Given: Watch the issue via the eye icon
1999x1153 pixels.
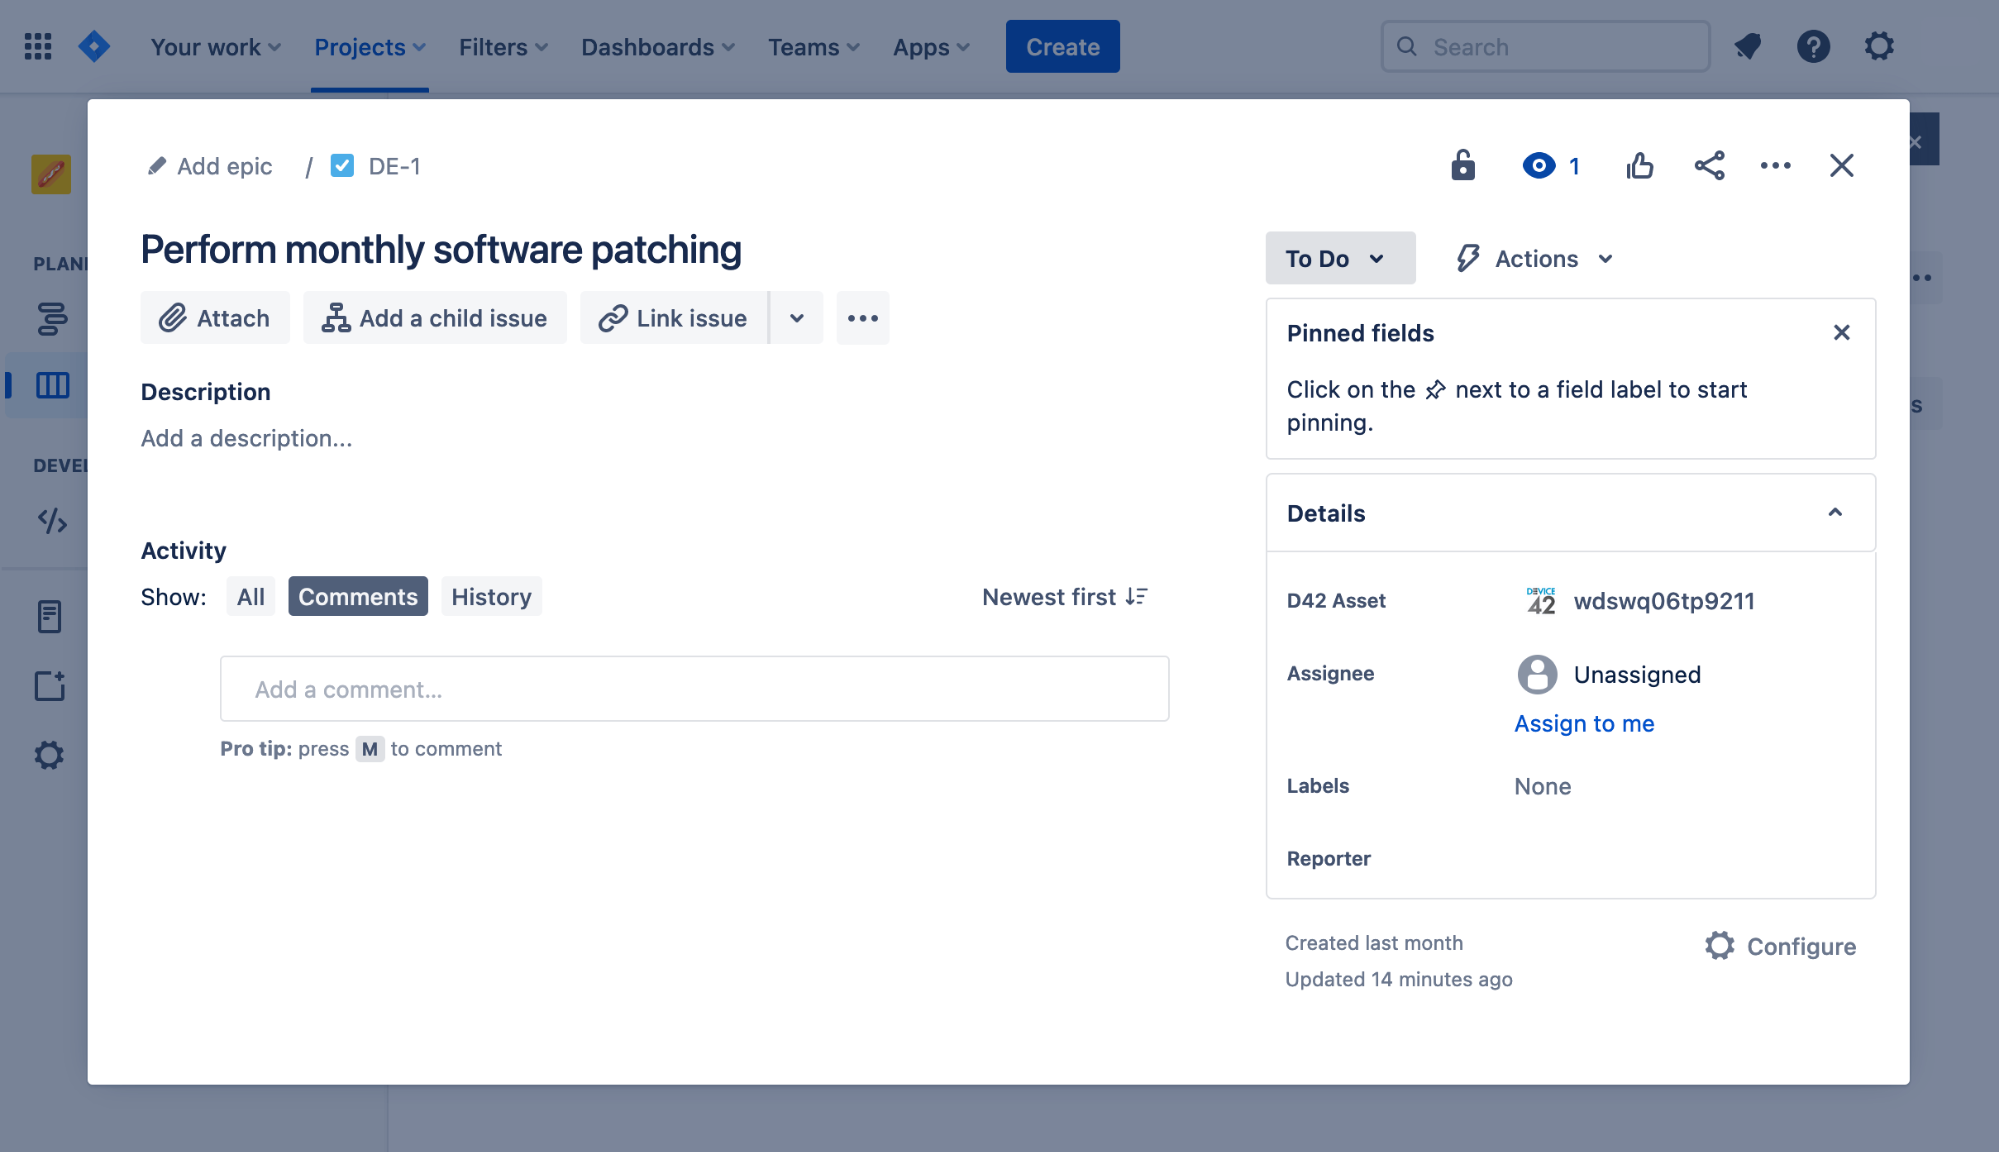Looking at the screenshot, I should 1538,165.
